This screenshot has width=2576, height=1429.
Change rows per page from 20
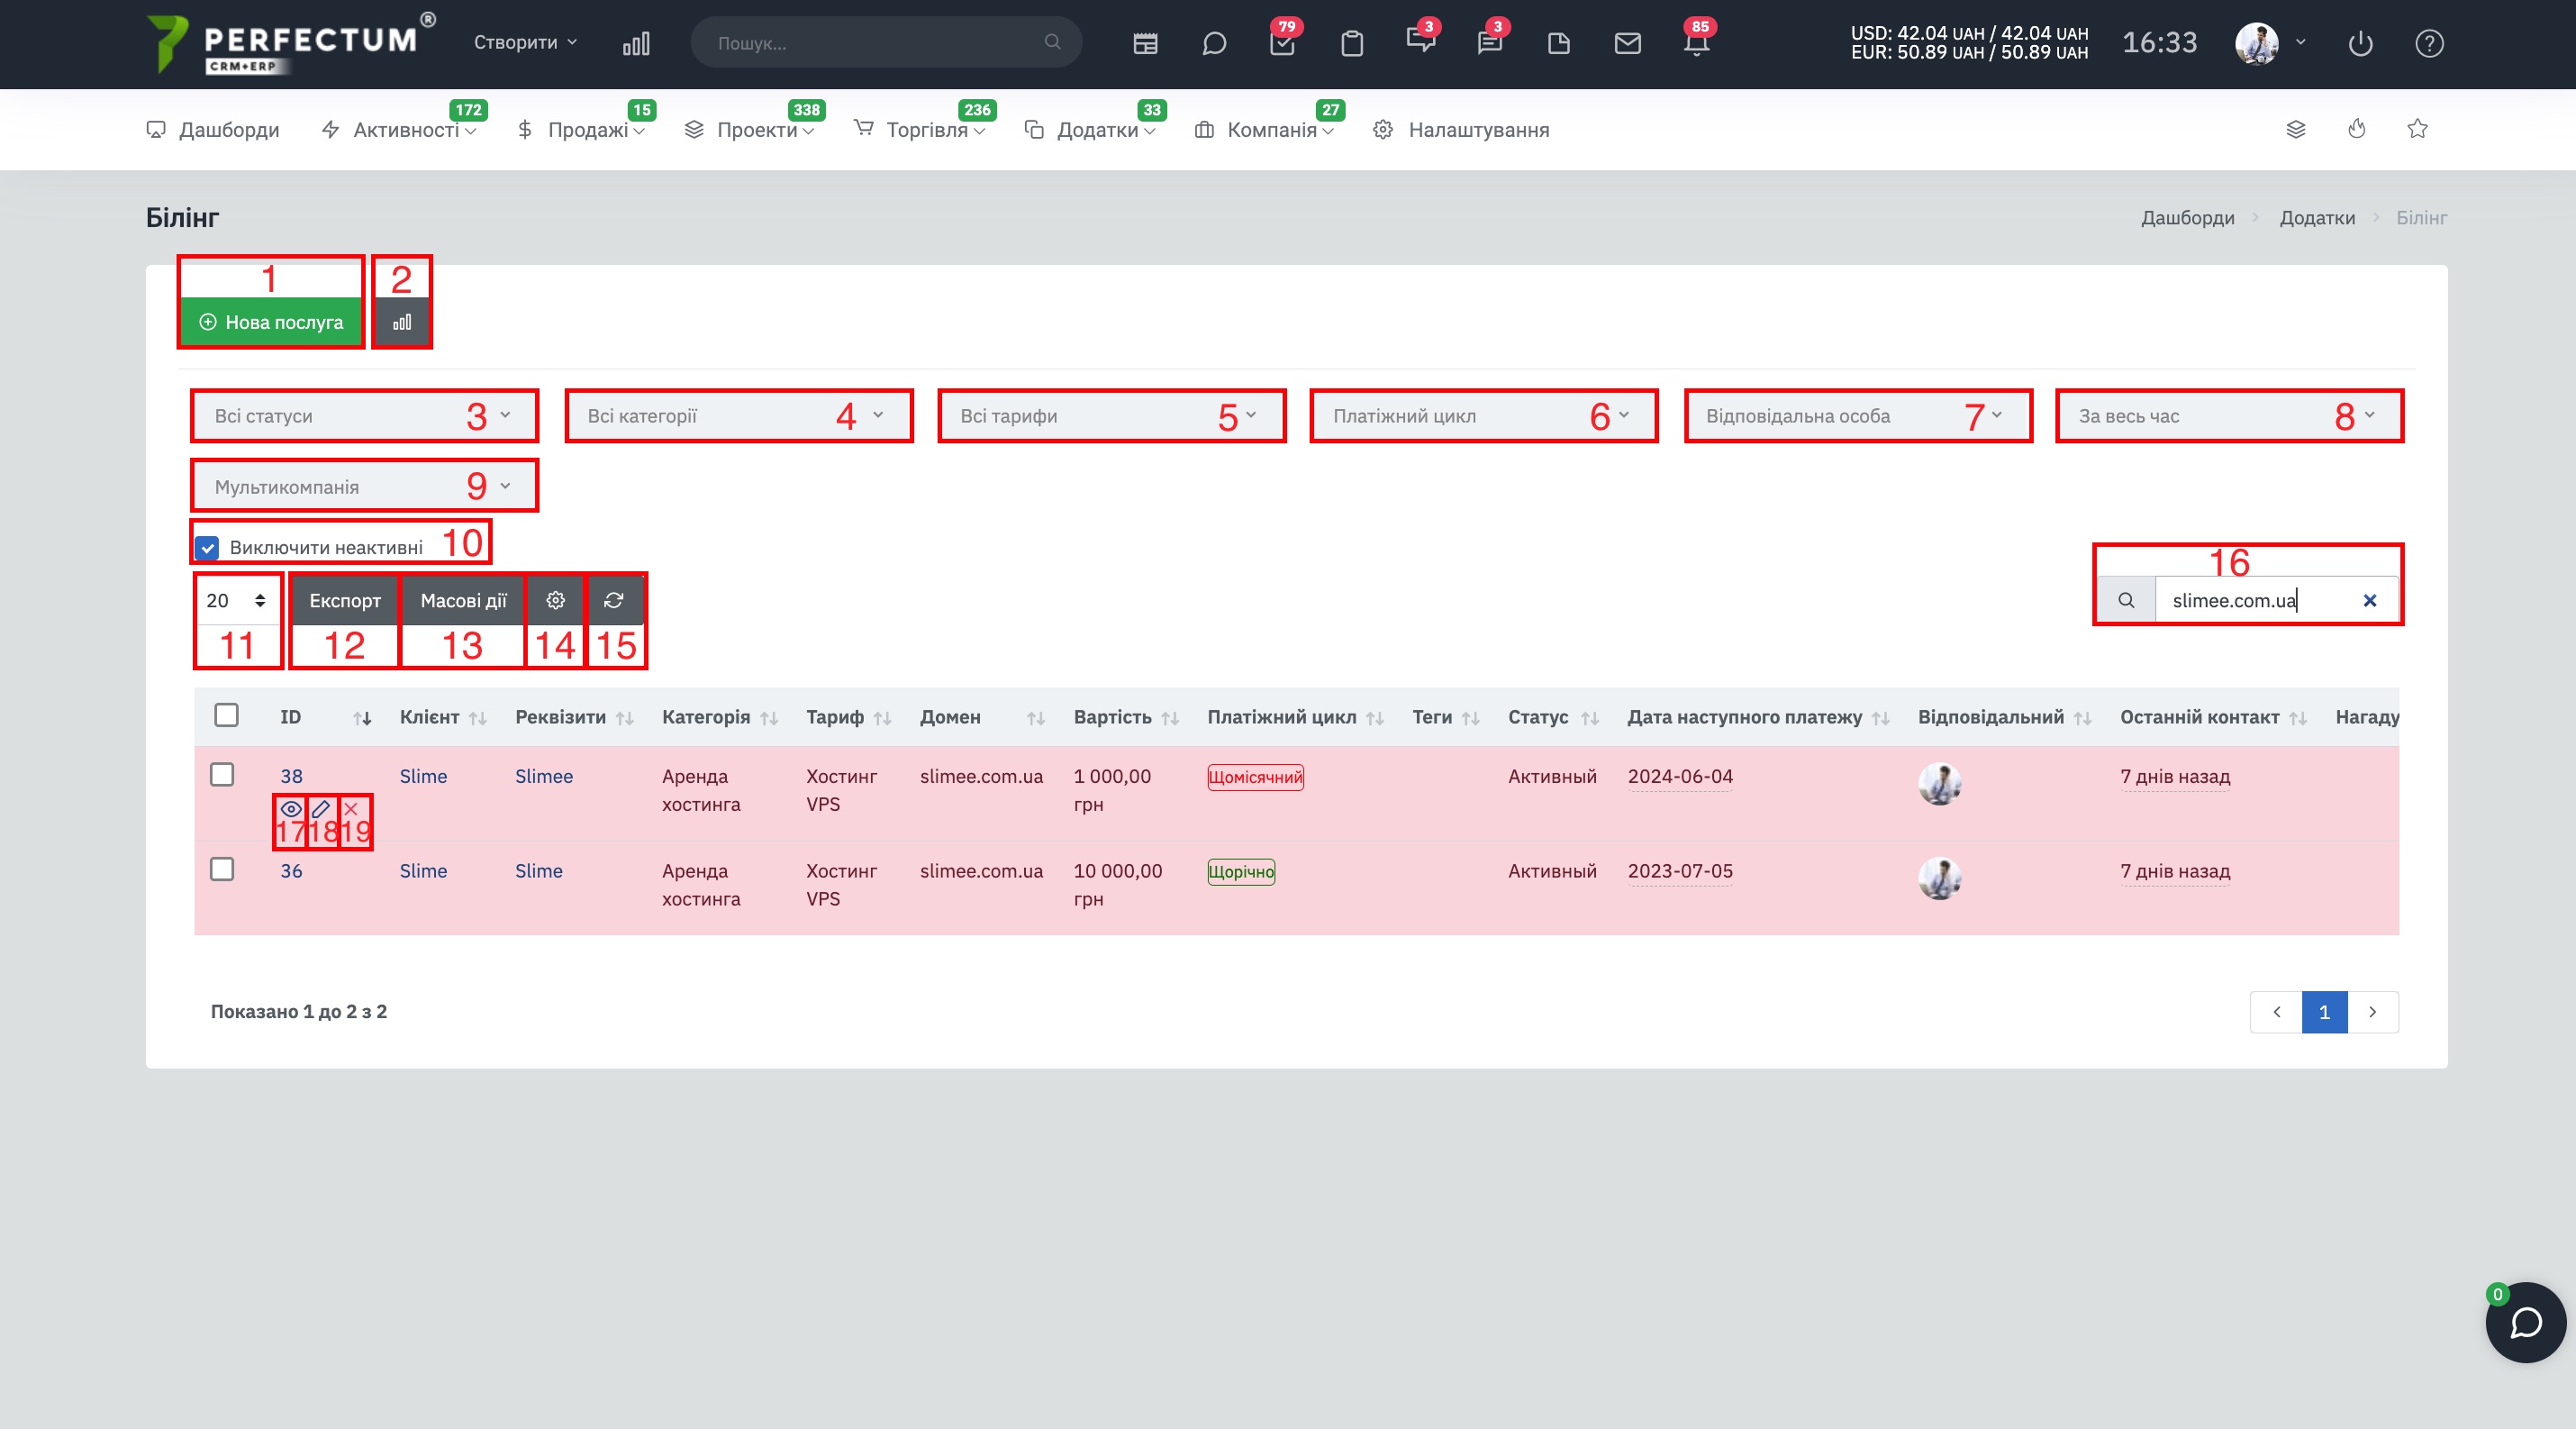click(x=238, y=600)
